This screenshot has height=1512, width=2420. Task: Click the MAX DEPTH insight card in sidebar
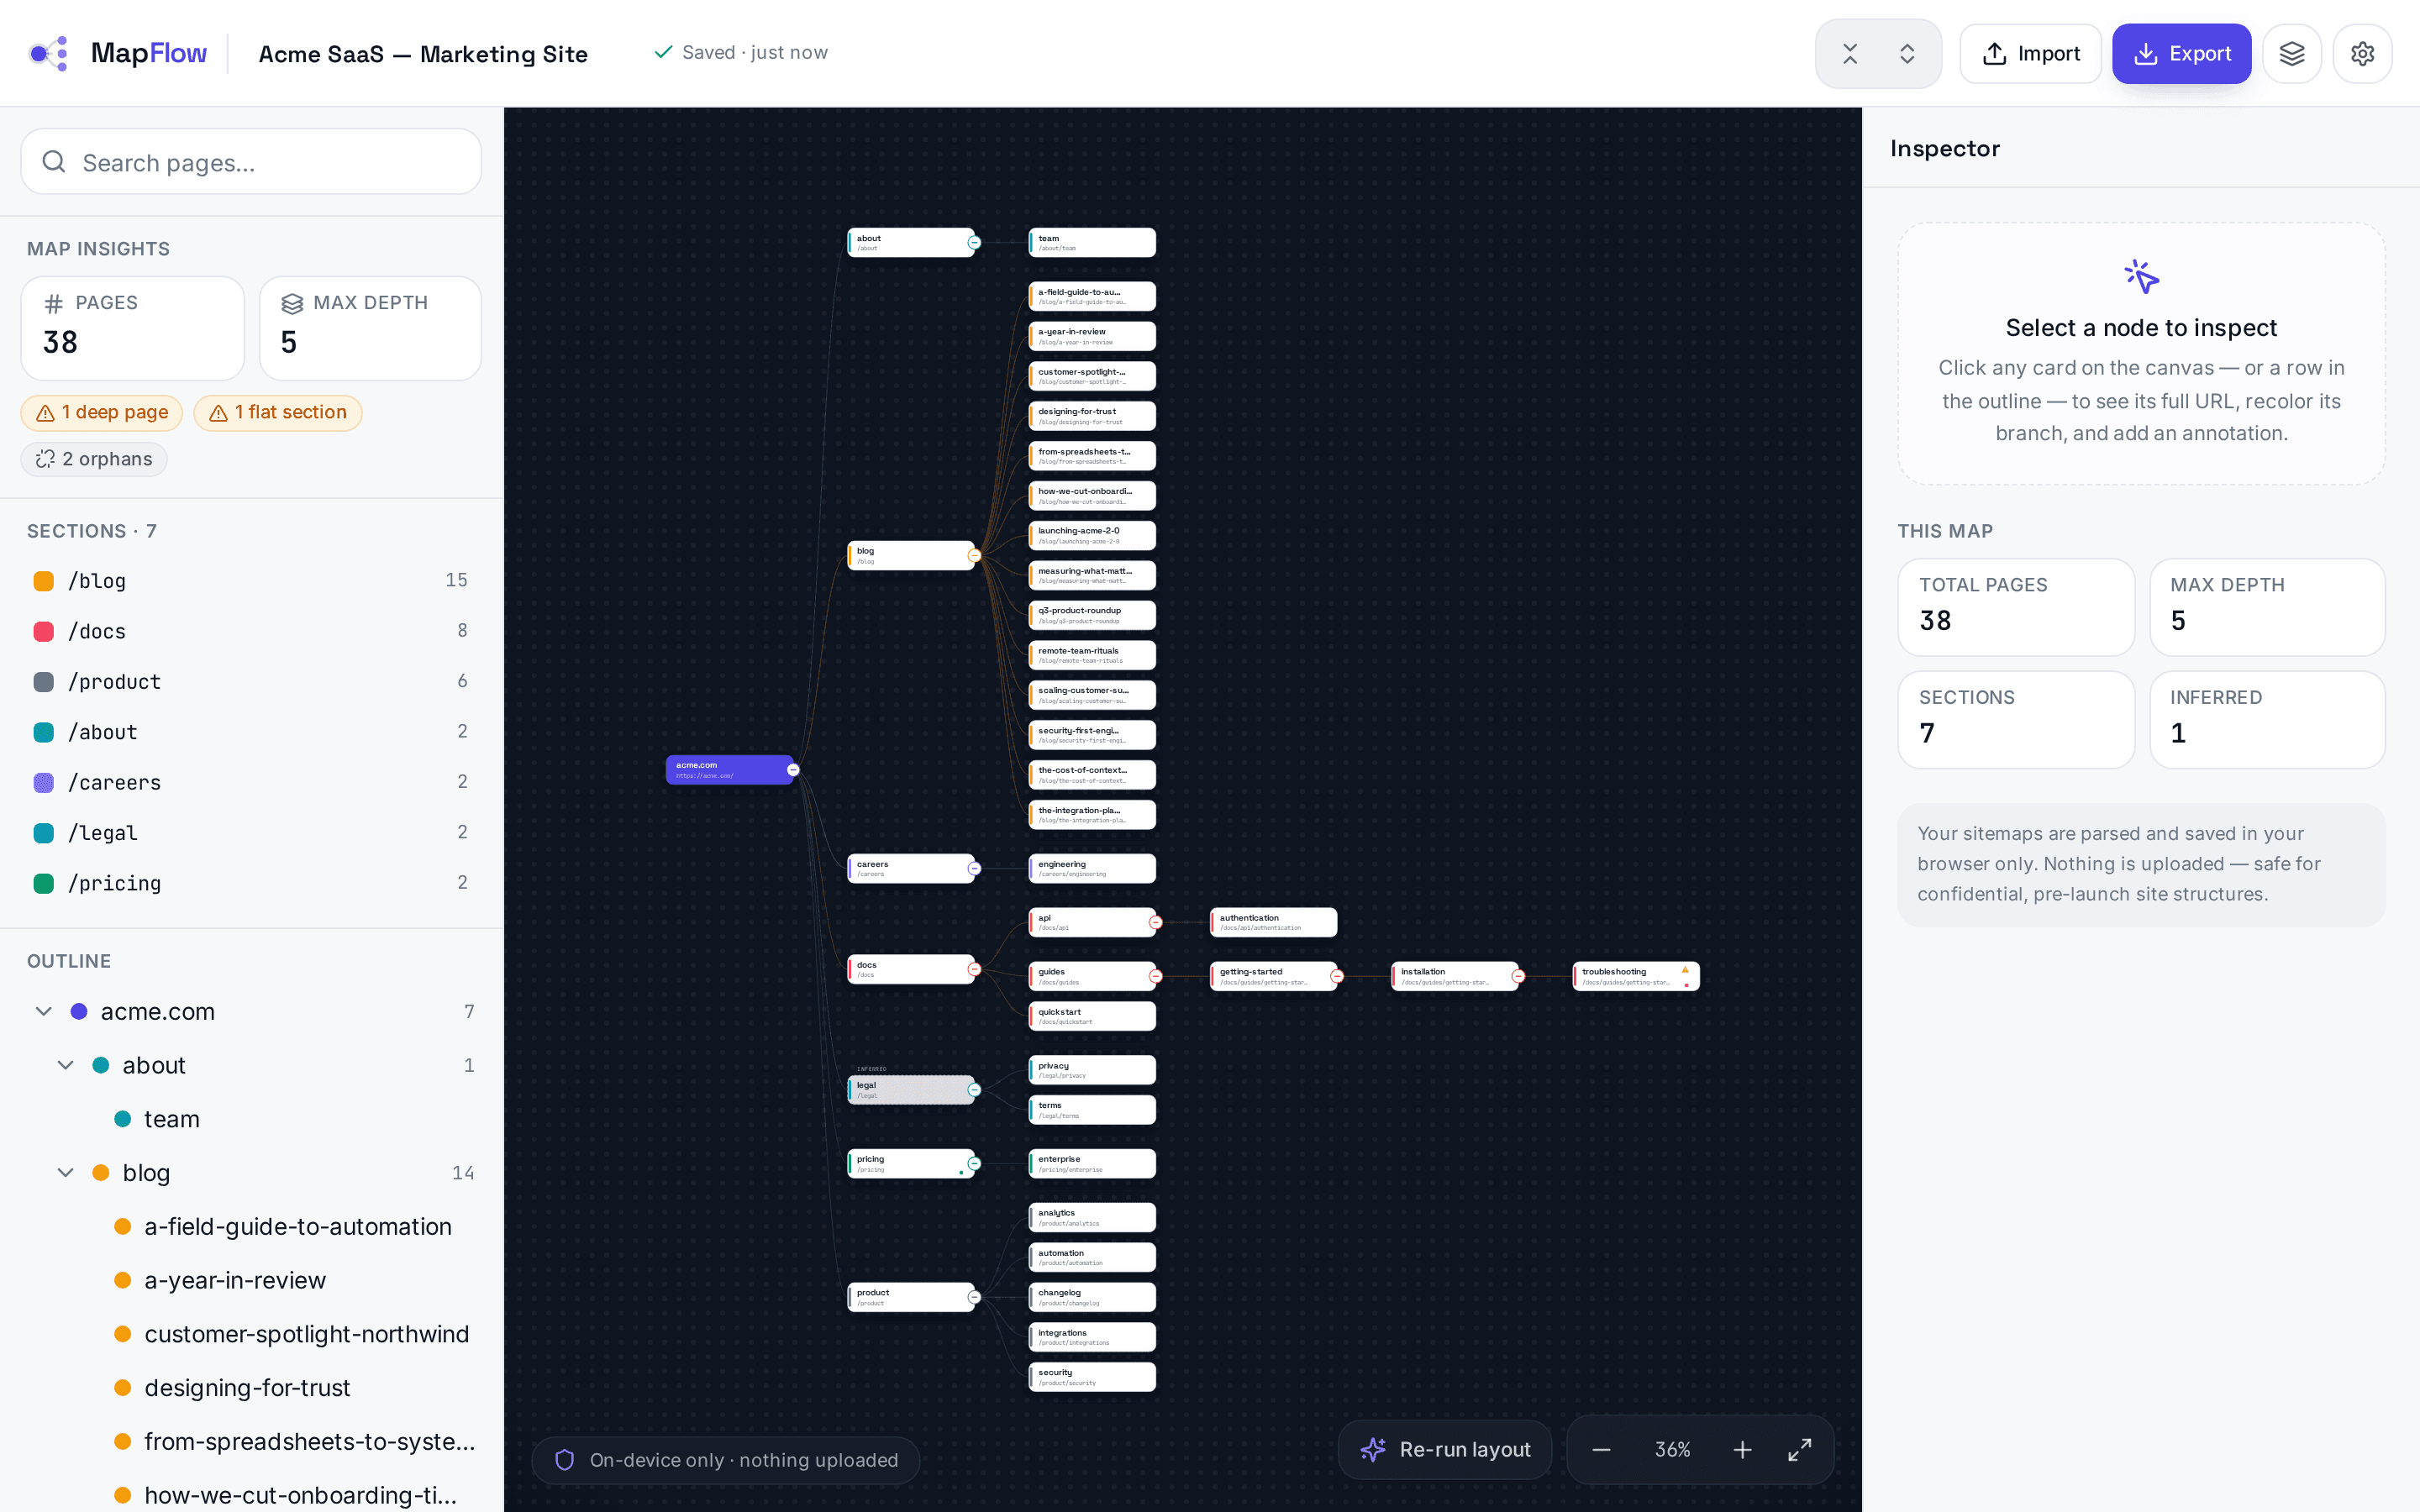point(370,328)
